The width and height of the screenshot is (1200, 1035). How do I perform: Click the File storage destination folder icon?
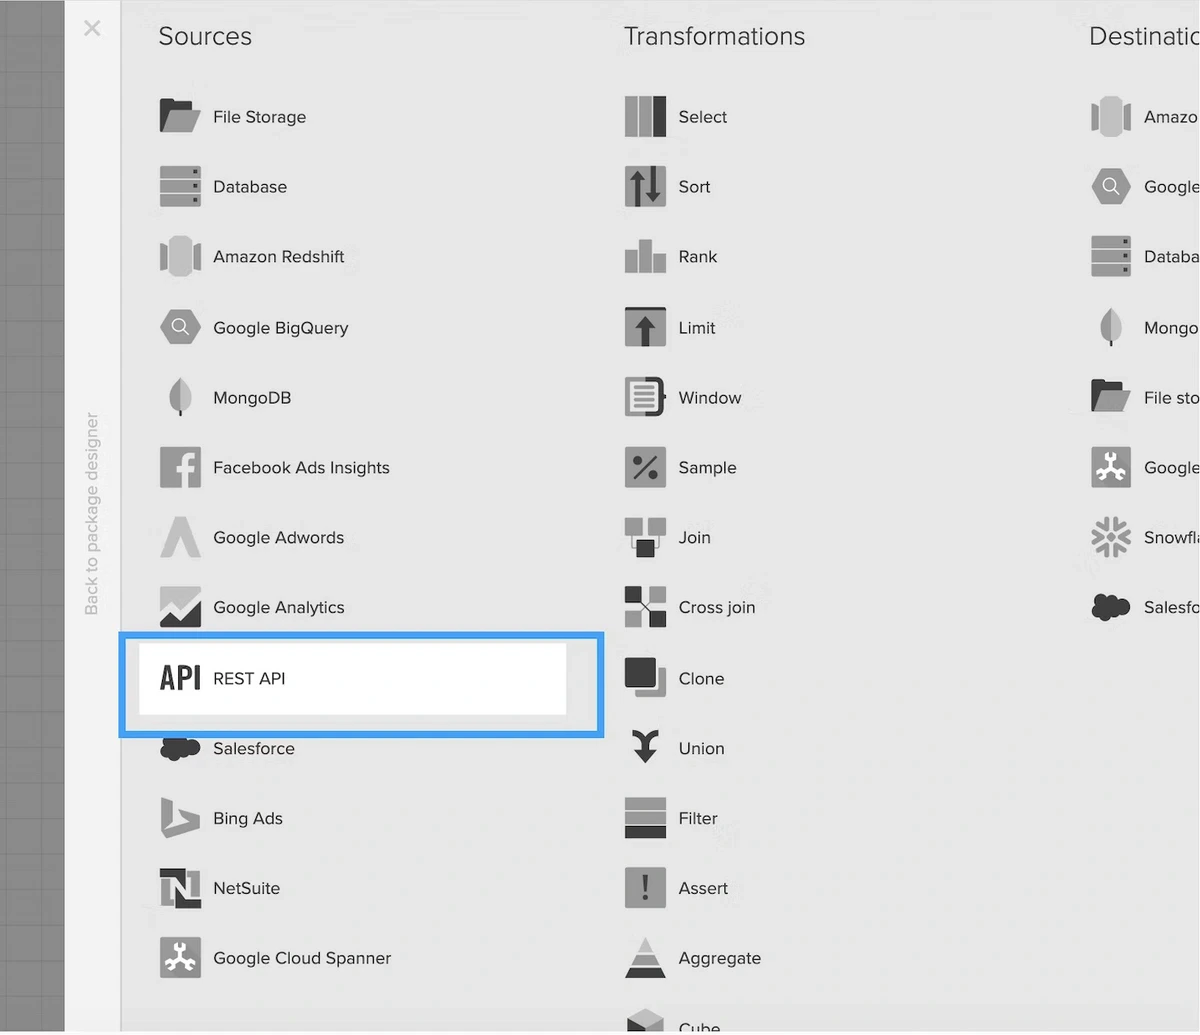point(1111,397)
